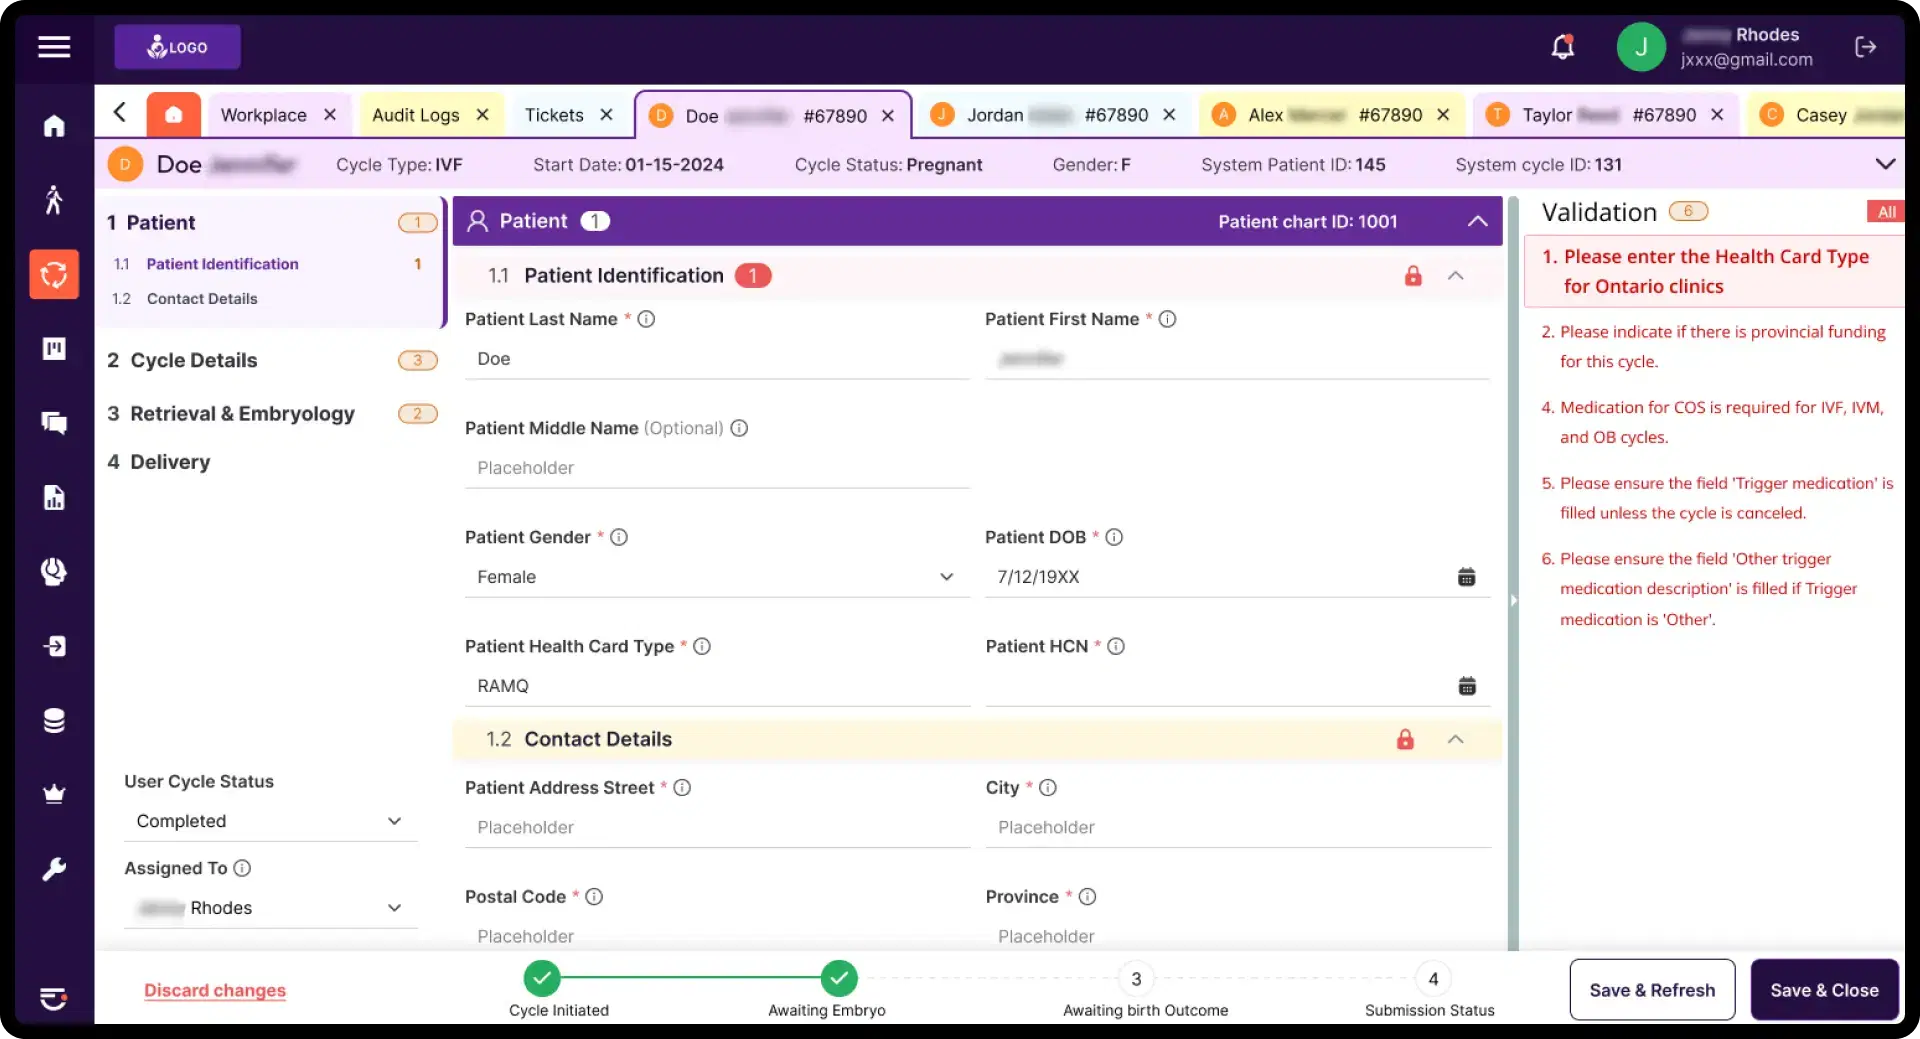Switch to the Audit Logs tab
The image size is (1920, 1039).
(x=414, y=114)
